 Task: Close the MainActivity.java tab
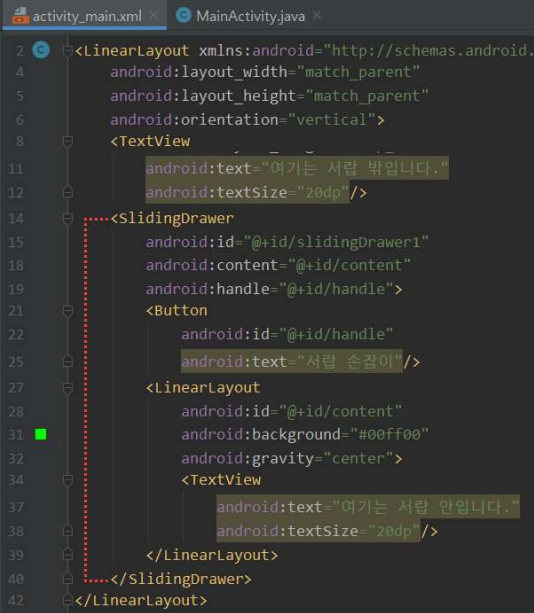317,15
